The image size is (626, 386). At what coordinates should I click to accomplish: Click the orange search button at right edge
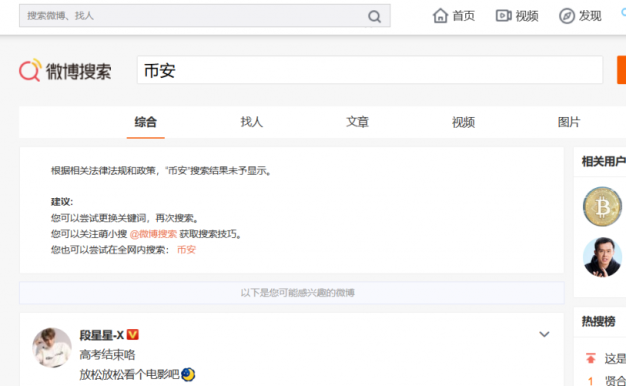(x=622, y=70)
